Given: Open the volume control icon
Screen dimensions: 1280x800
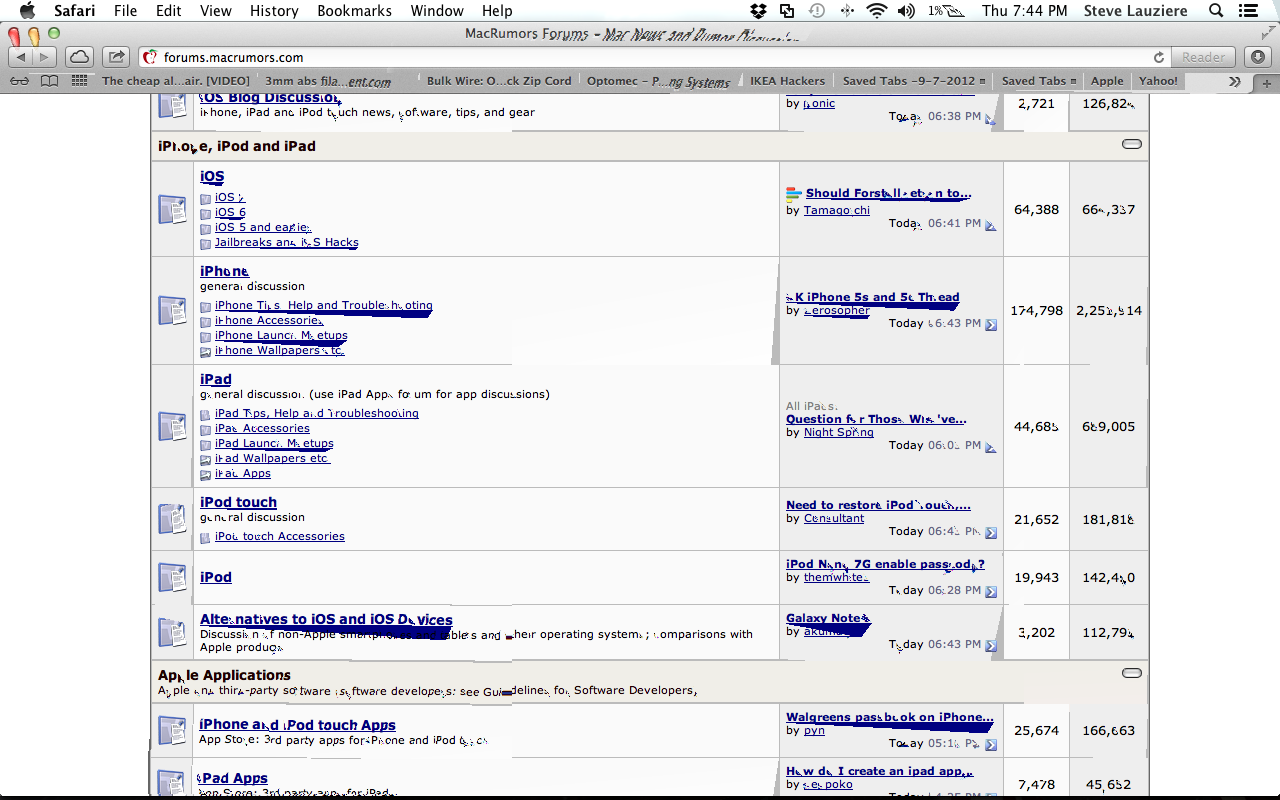Looking at the screenshot, I should (x=906, y=11).
